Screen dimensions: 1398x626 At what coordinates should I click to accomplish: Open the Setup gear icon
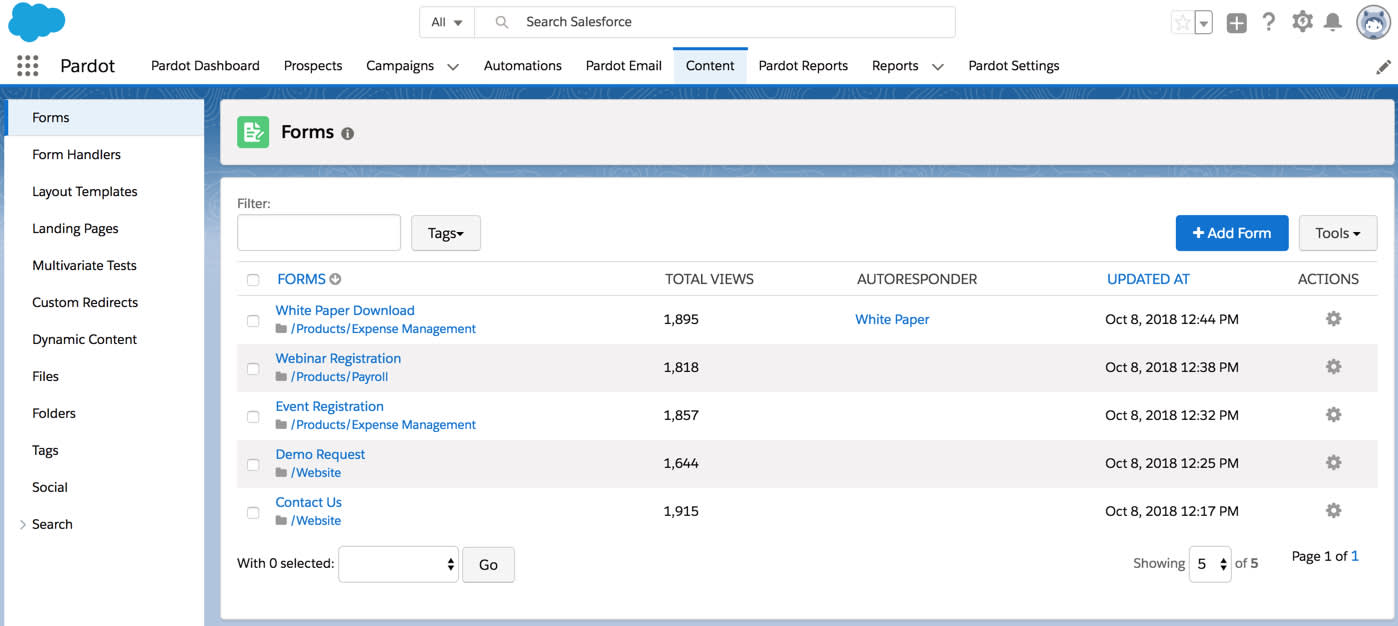(x=1302, y=21)
